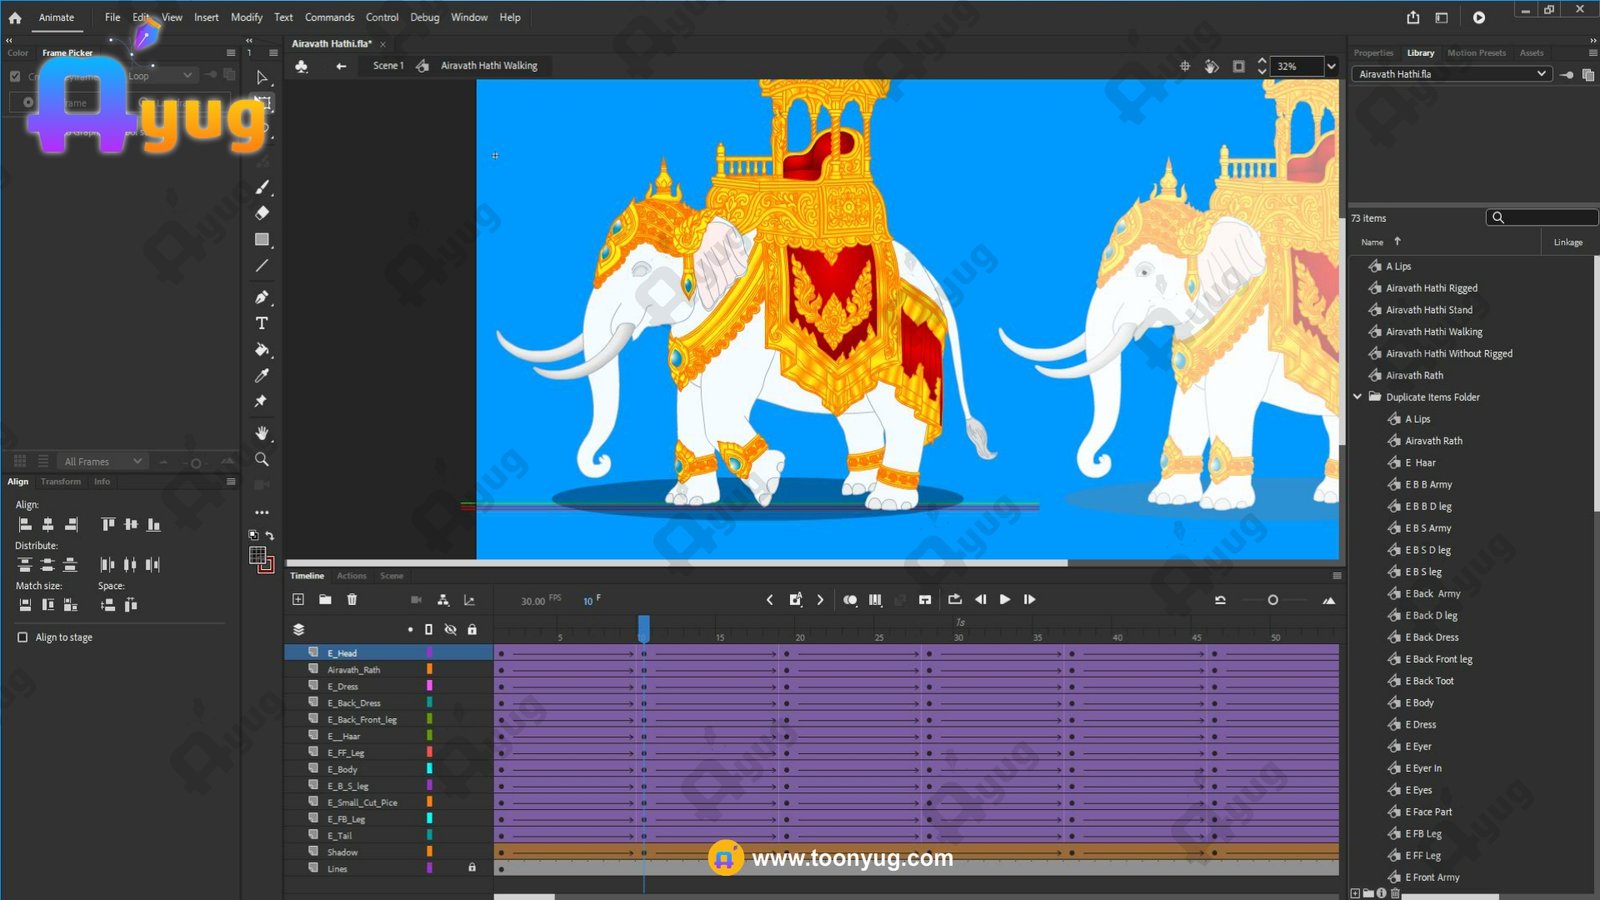The image size is (1600, 900).
Task: Select the Text tool
Action: point(262,323)
